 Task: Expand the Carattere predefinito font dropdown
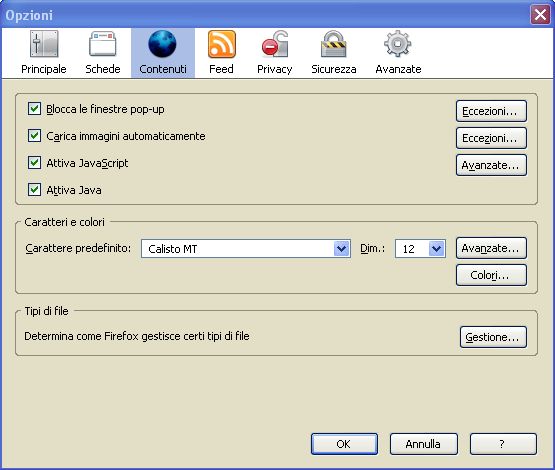[x=342, y=249]
